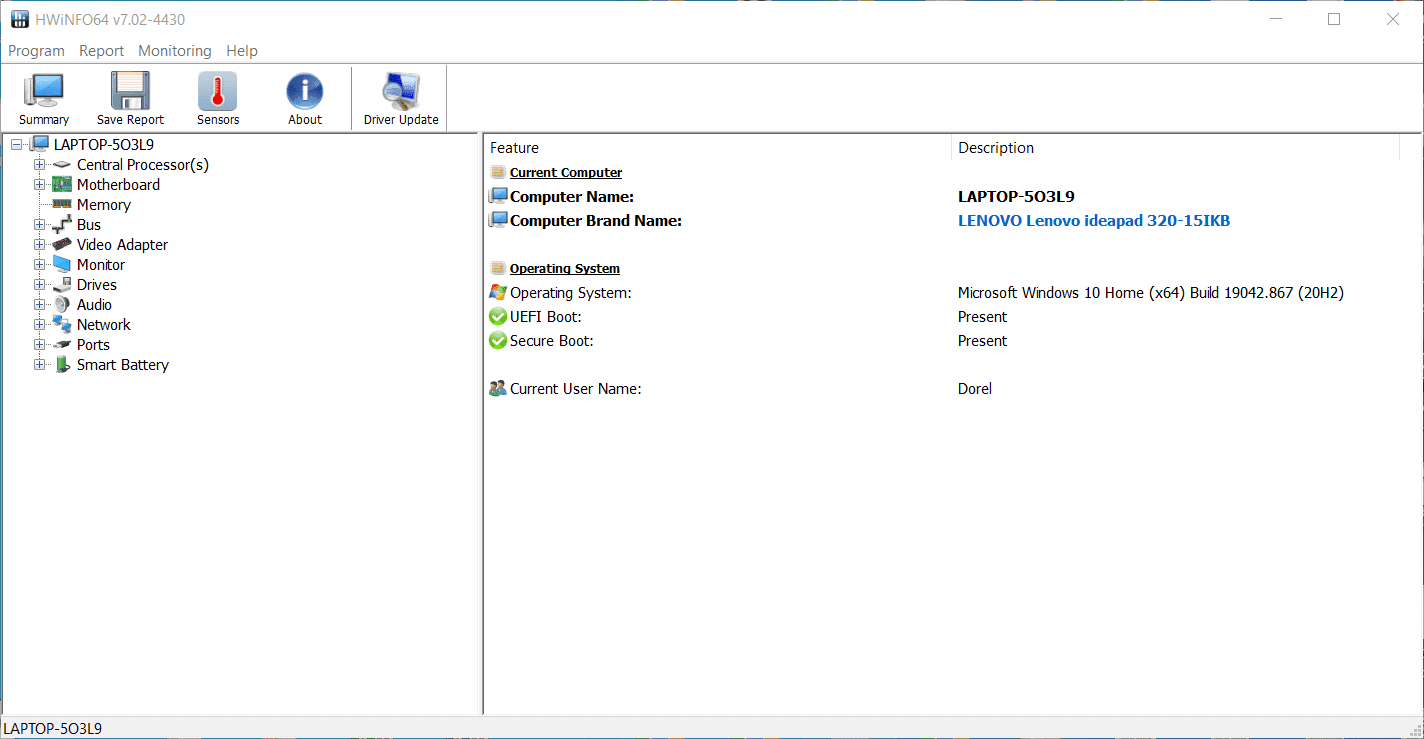
Task: Click the Central Processor(s) chip icon
Action: tap(62, 165)
